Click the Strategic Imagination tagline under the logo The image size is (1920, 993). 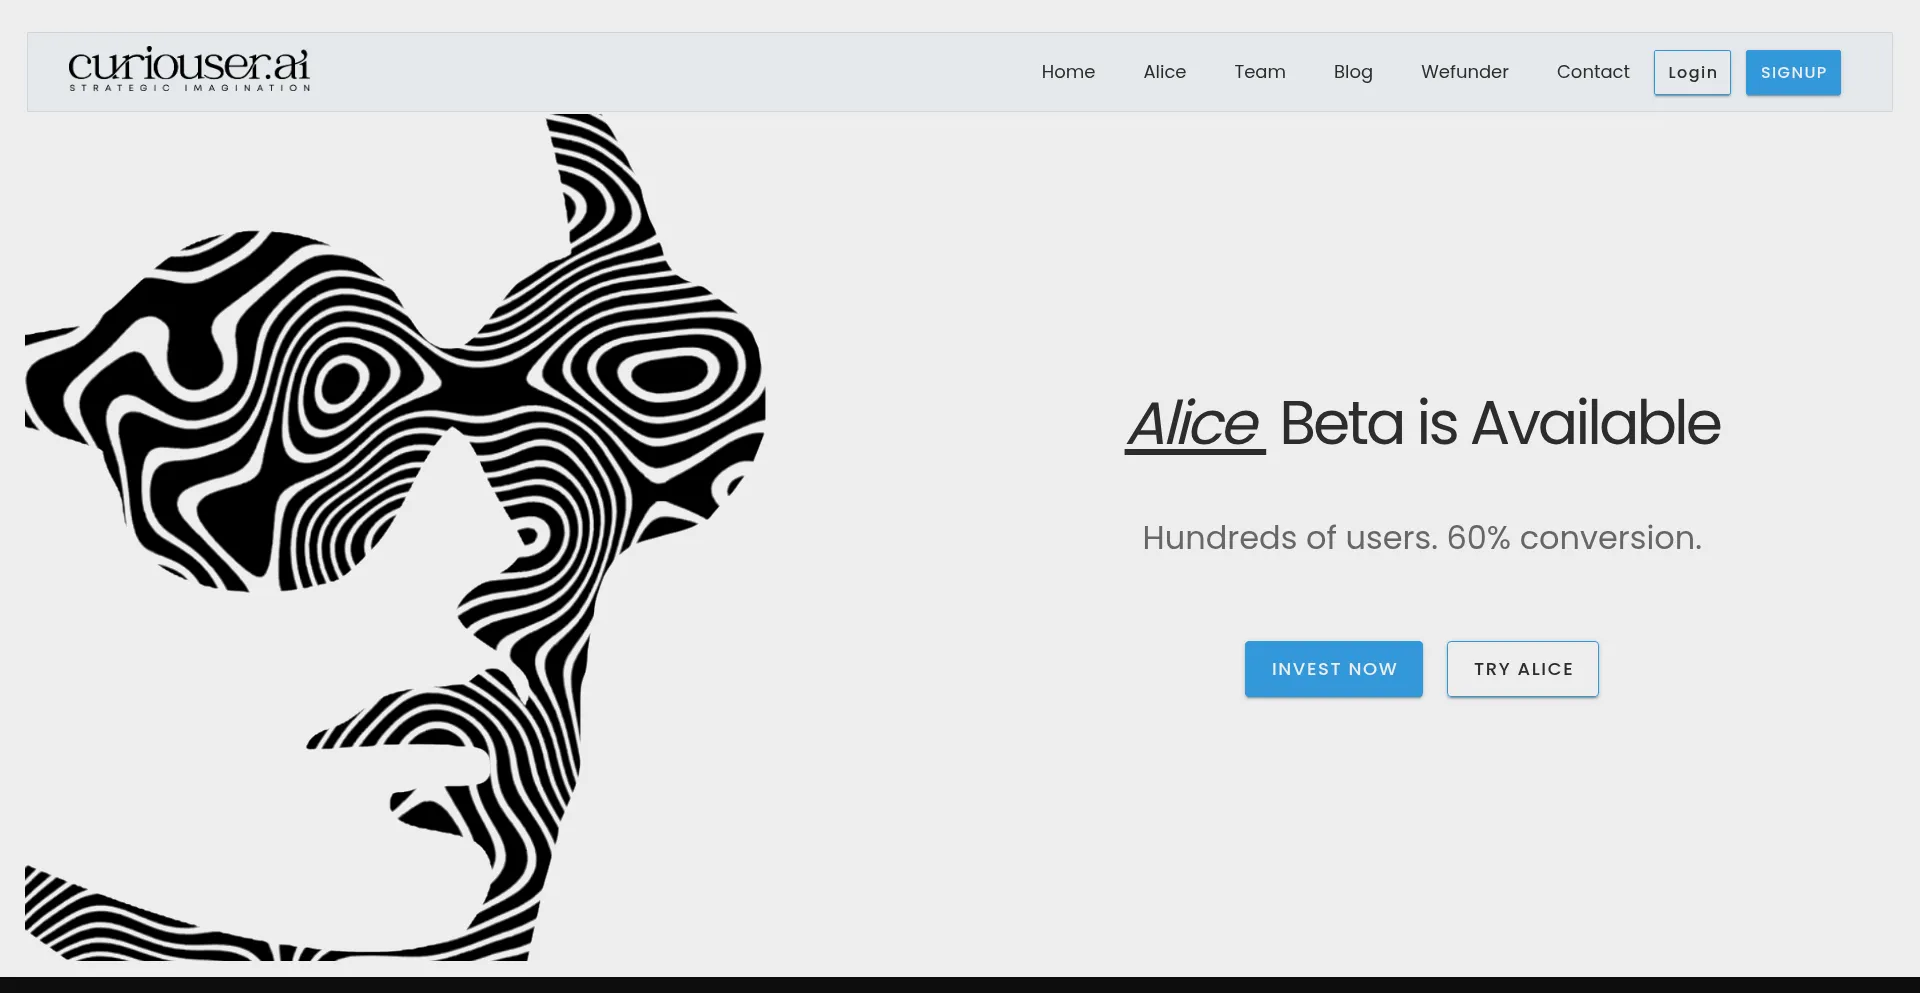click(189, 88)
